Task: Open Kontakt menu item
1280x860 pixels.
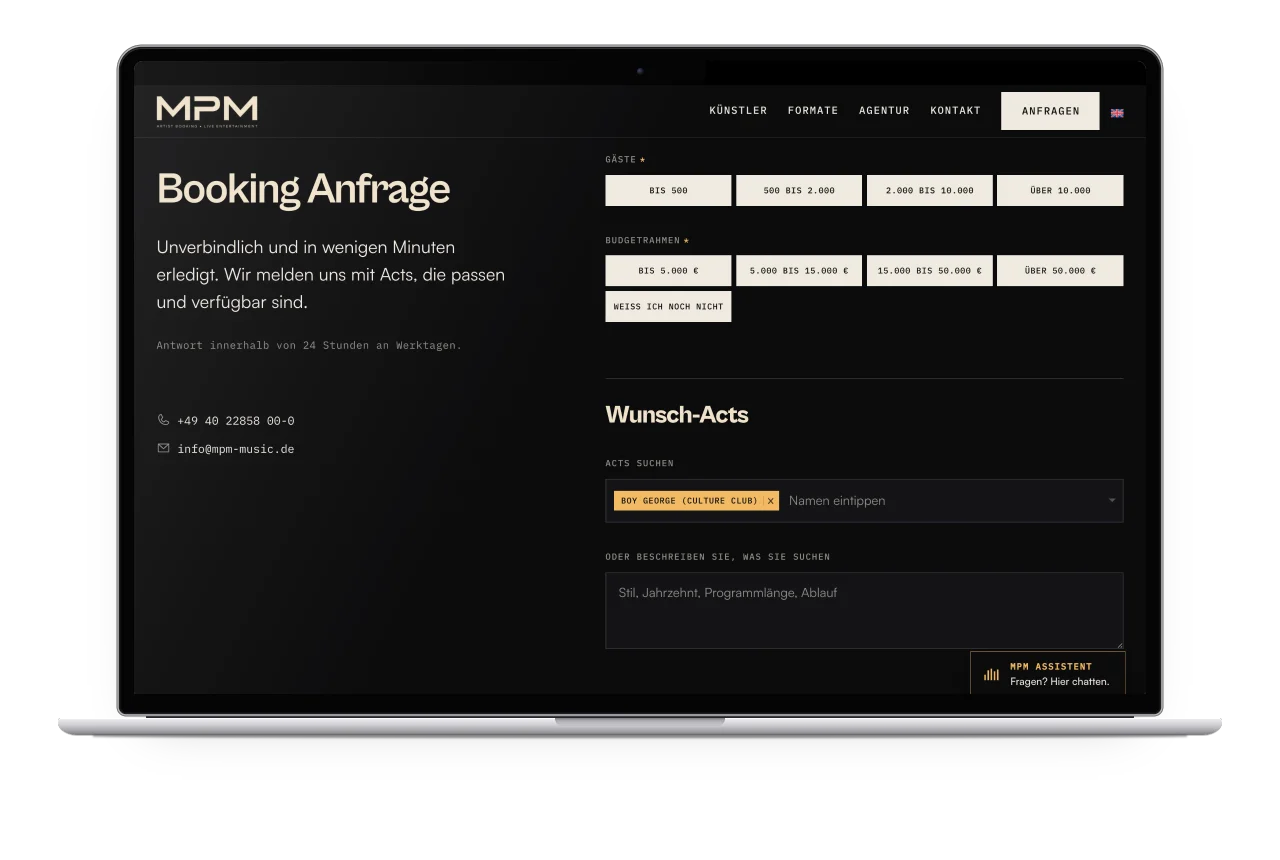Action: (x=955, y=111)
